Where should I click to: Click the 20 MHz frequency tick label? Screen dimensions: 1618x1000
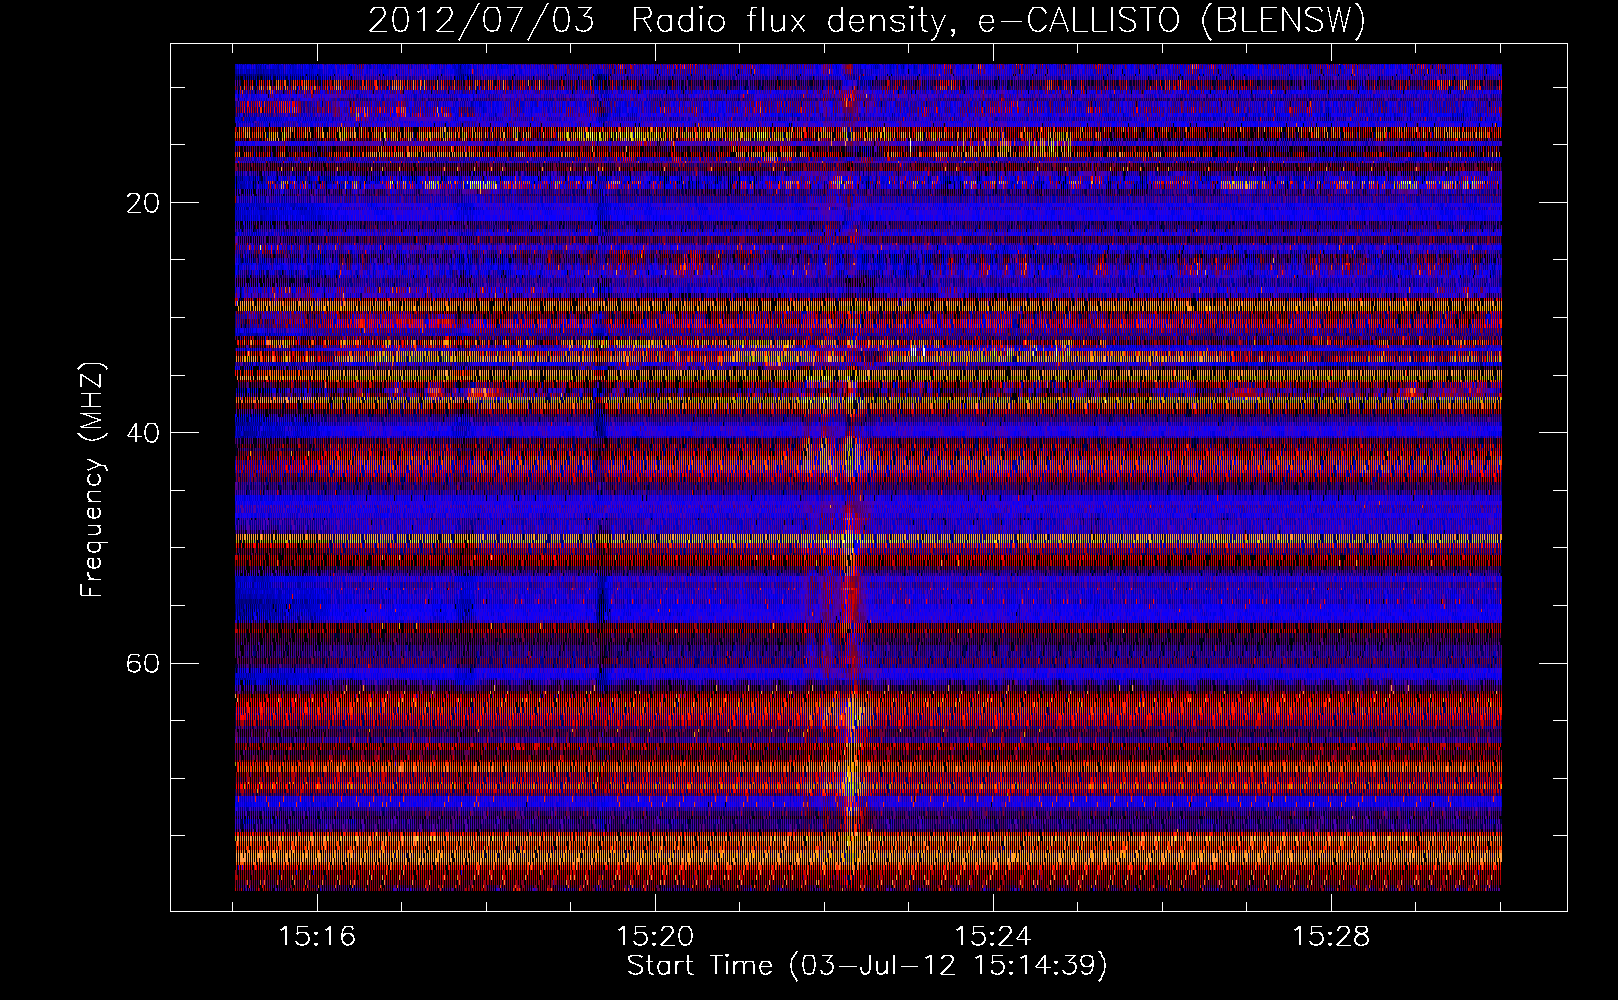[x=144, y=203]
